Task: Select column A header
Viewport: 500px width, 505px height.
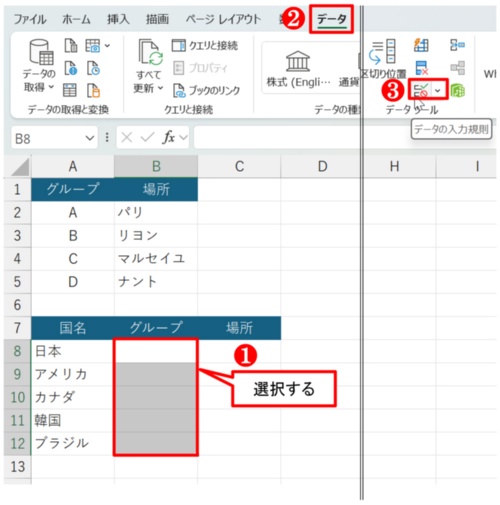Action: coord(73,166)
